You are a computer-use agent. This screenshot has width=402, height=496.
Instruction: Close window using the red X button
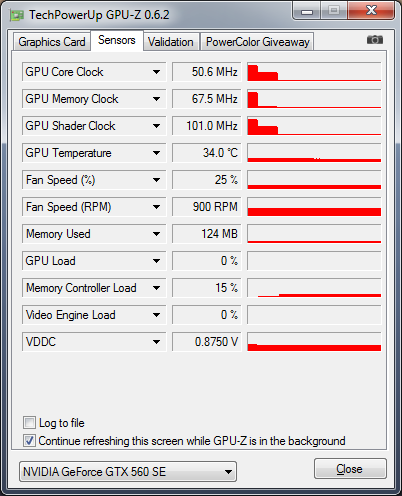coord(371,11)
